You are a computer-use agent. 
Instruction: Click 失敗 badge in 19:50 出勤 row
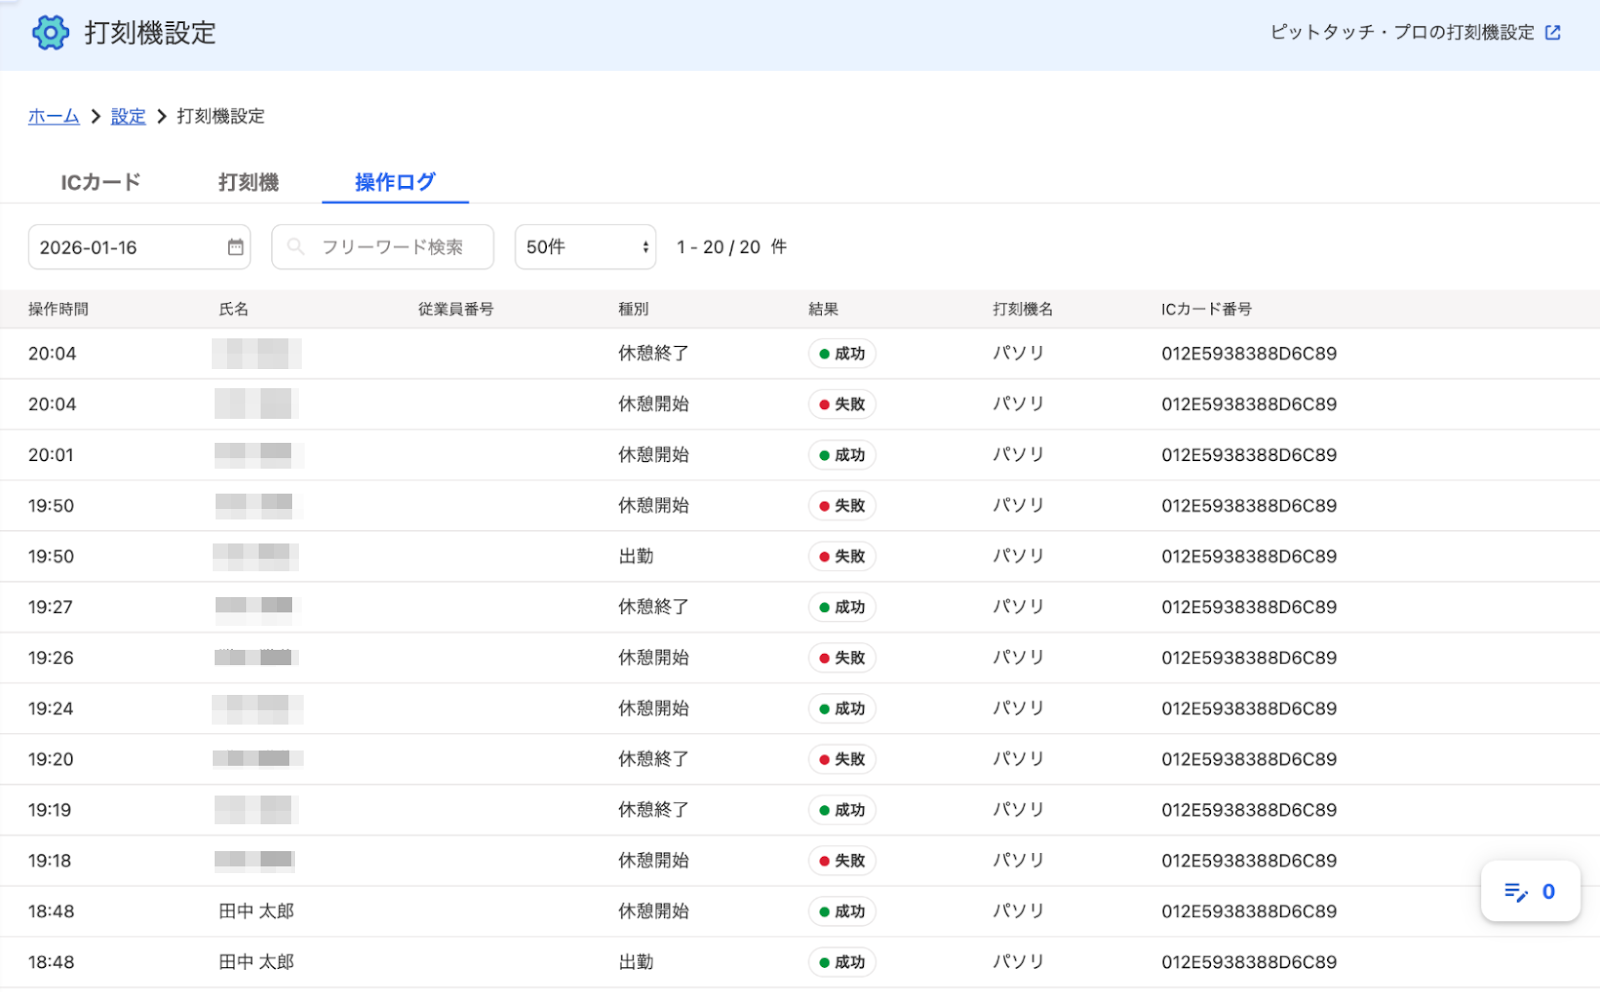pos(842,556)
